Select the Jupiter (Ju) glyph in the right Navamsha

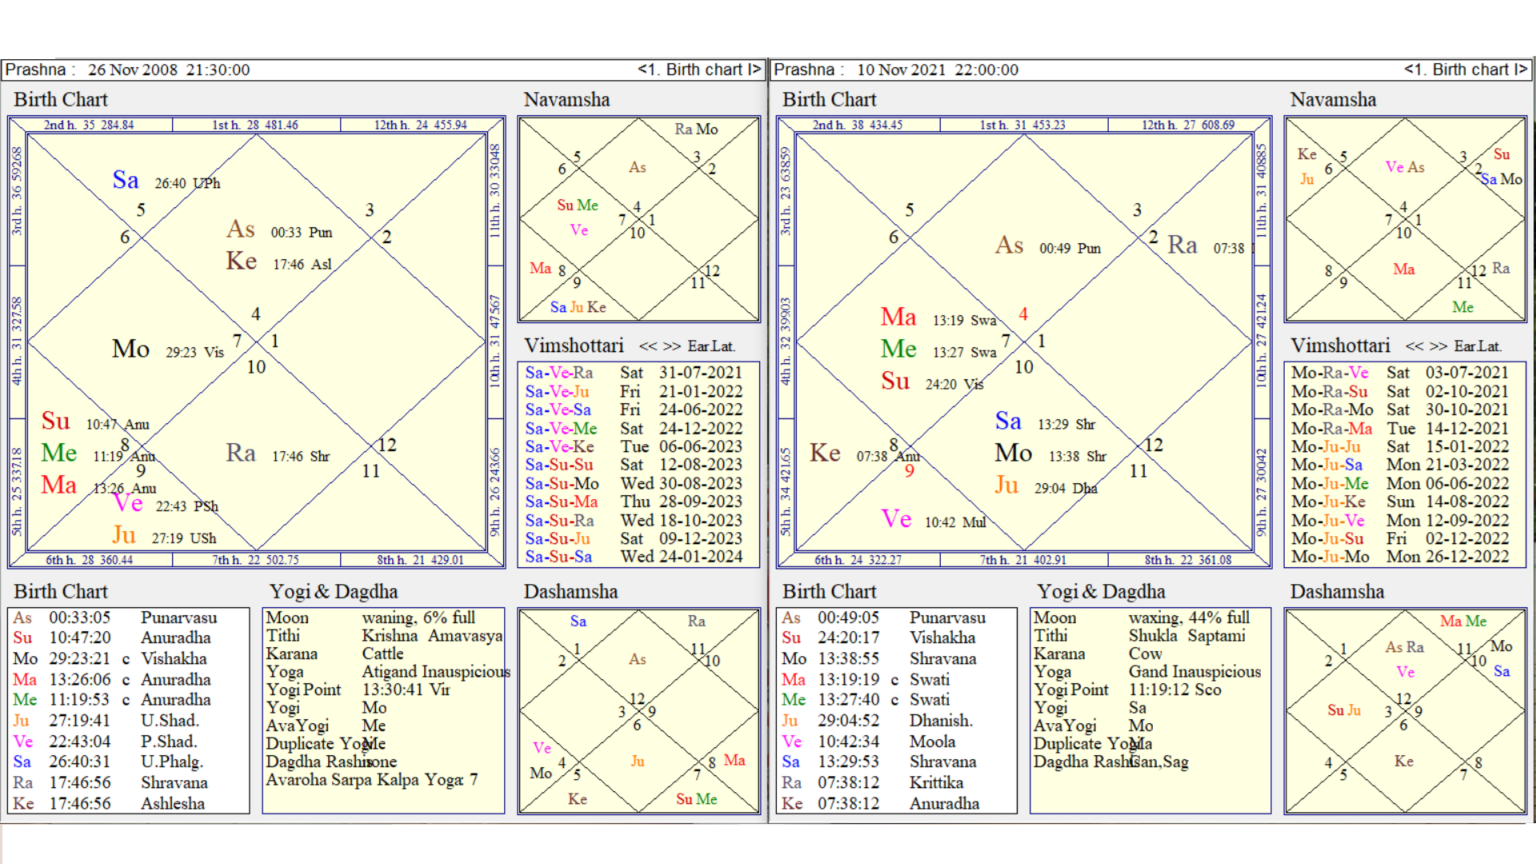(1306, 180)
